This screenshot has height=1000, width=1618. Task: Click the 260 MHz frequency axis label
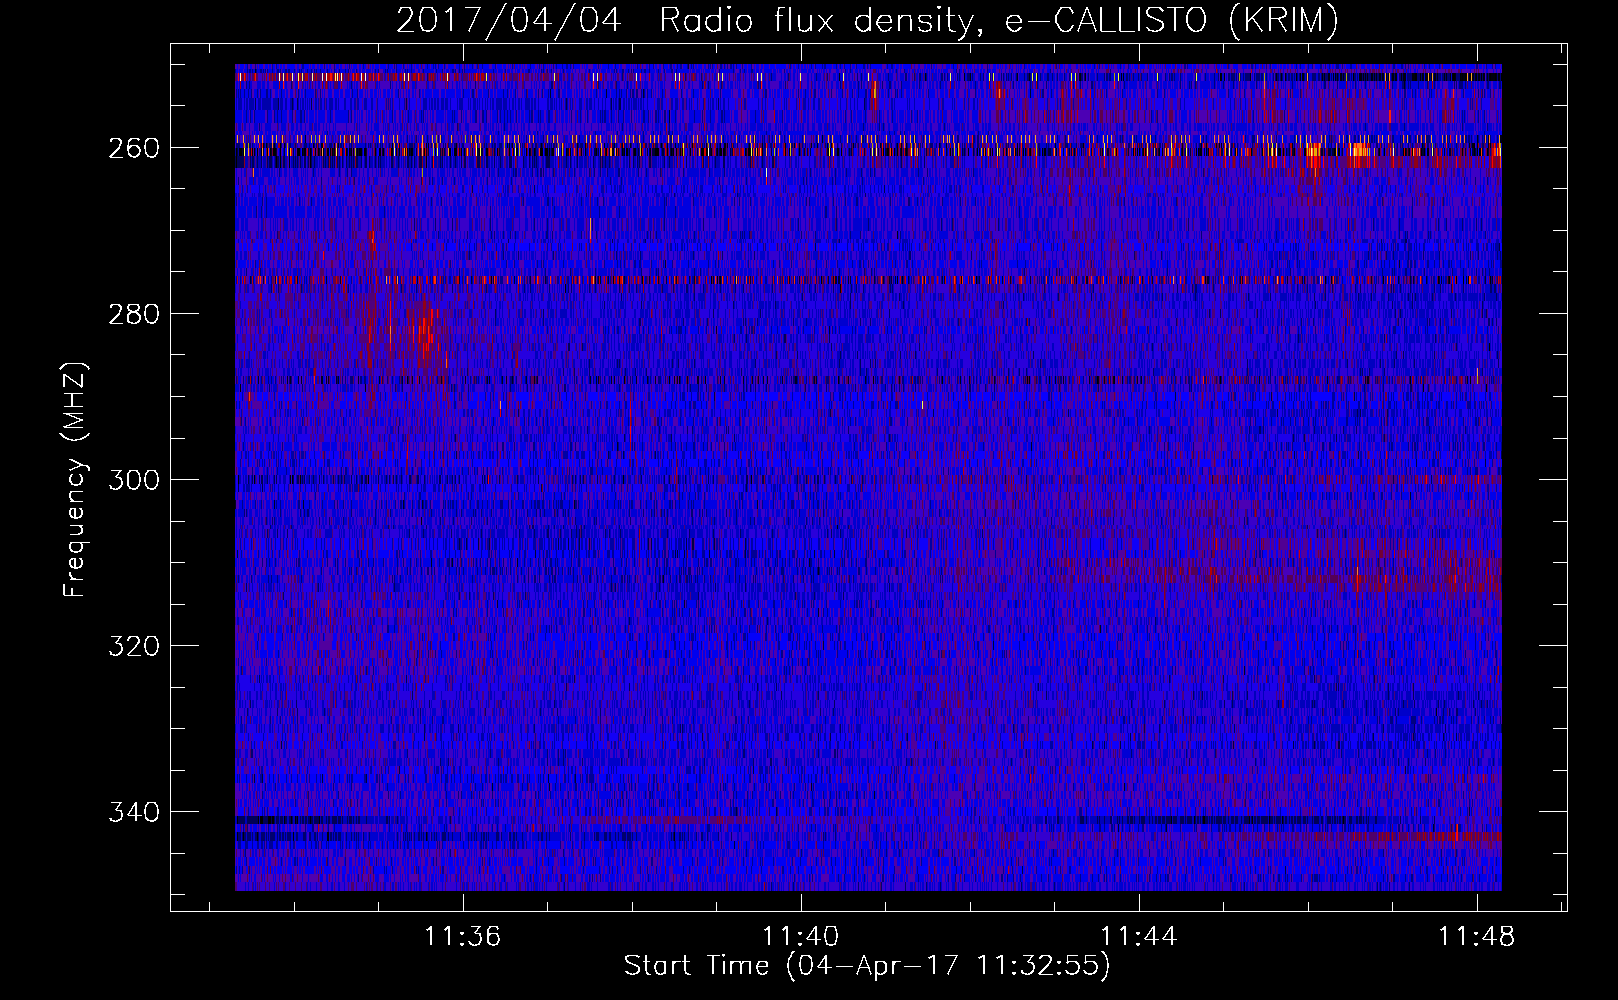pyautogui.click(x=133, y=148)
